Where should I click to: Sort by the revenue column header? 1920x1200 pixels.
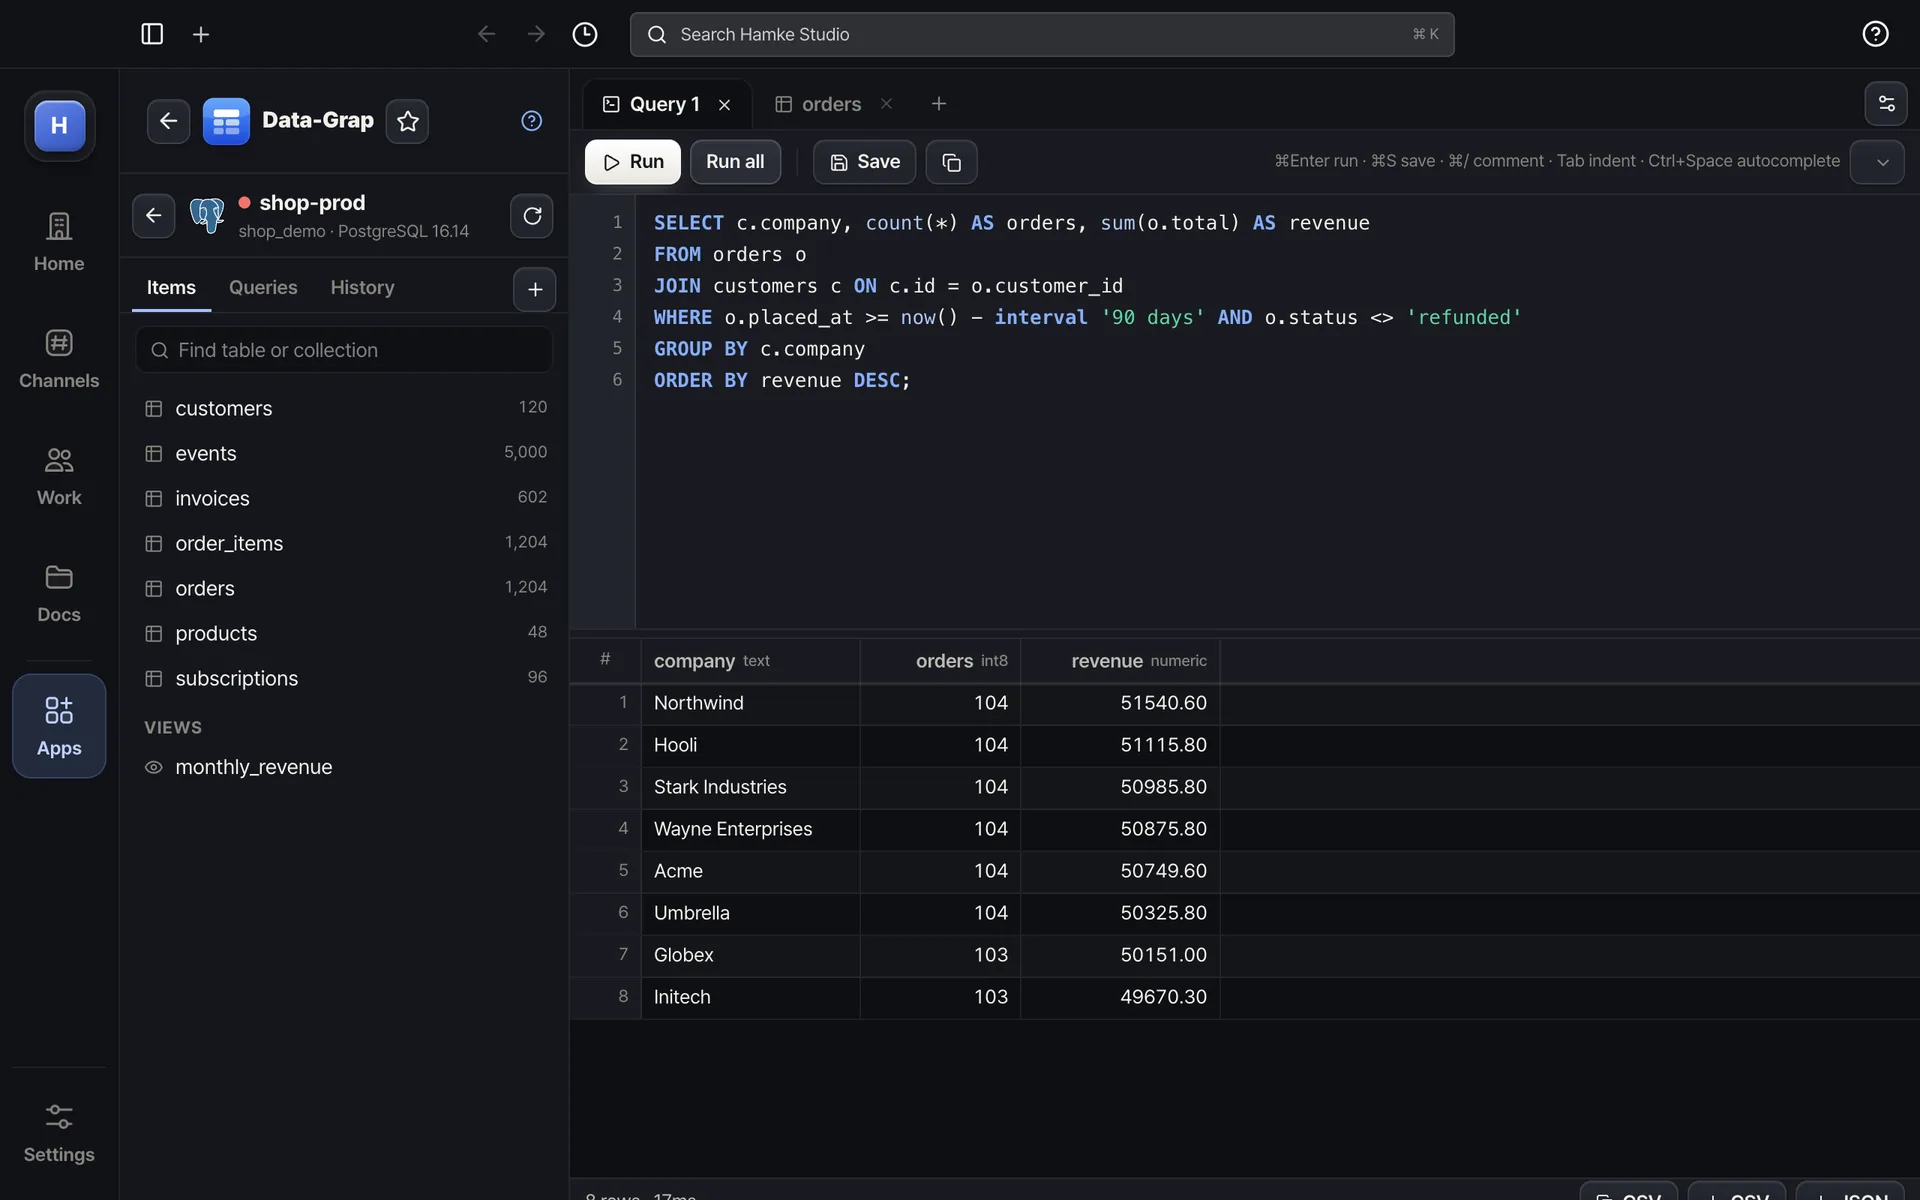click(1120, 661)
